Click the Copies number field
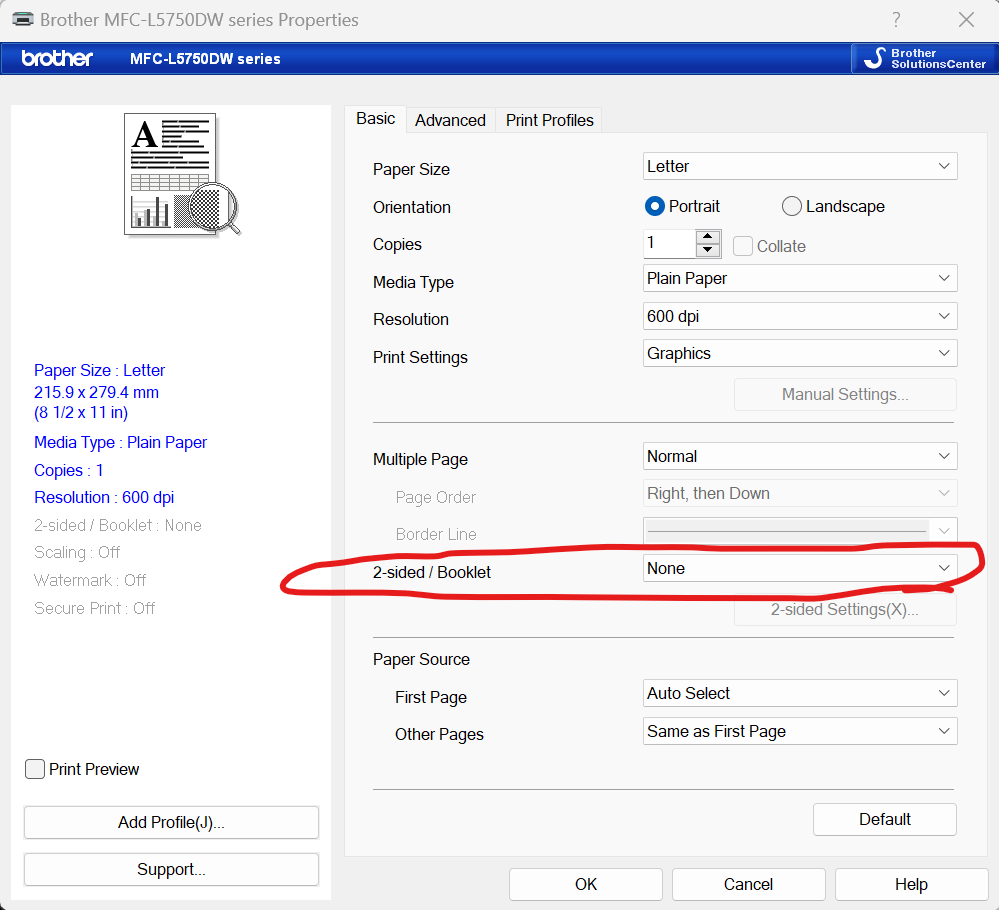Image resolution: width=999 pixels, height=910 pixels. 669,243
